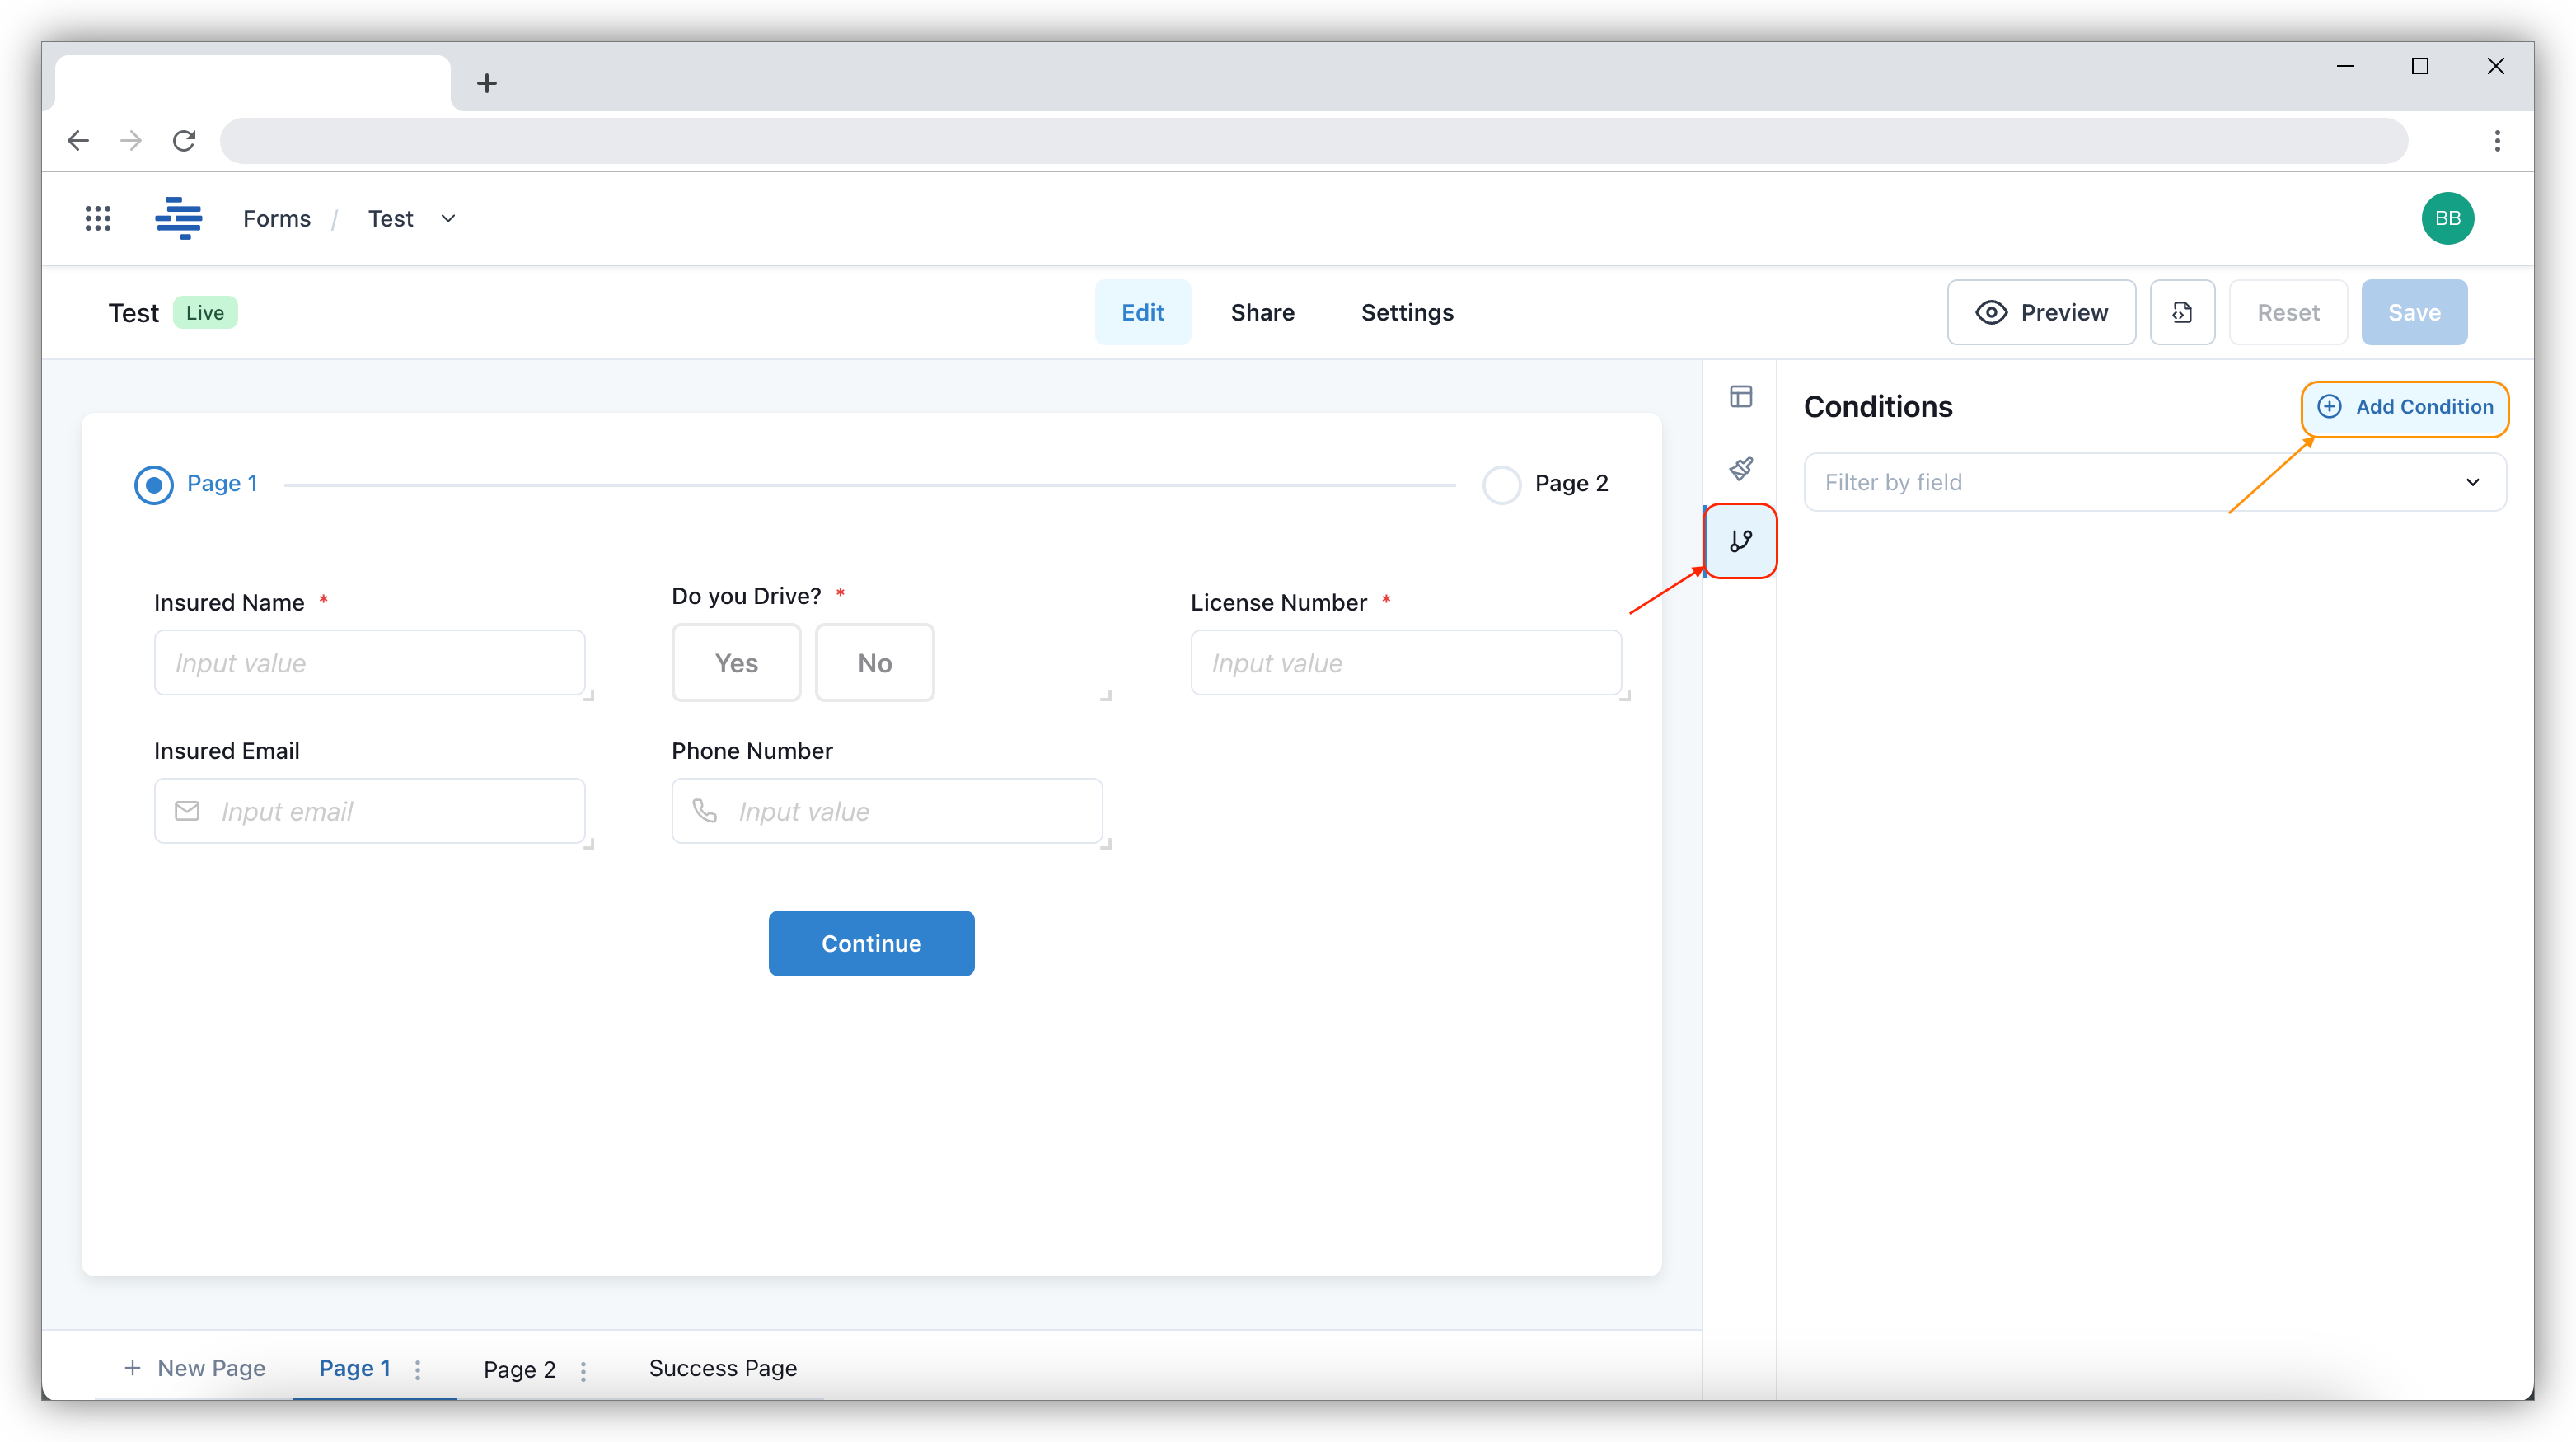Image resolution: width=2576 pixels, height=1442 pixels.
Task: Click the preview eye icon
Action: [1994, 311]
